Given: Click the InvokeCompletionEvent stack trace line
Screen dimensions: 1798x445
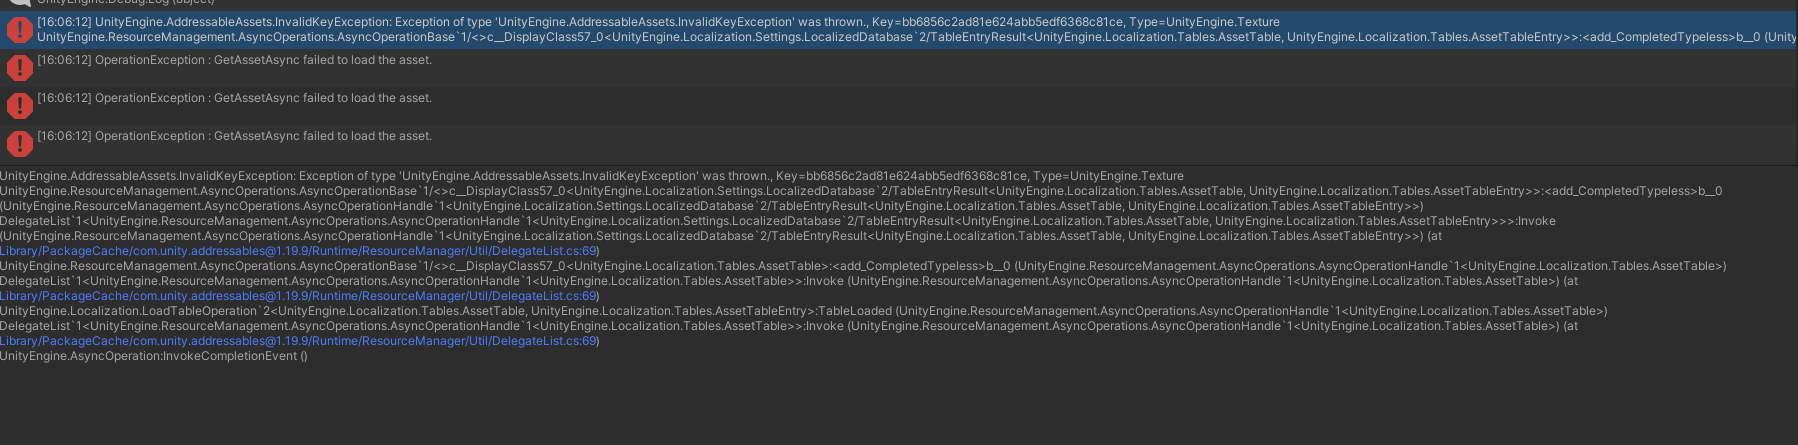Looking at the screenshot, I should [154, 356].
